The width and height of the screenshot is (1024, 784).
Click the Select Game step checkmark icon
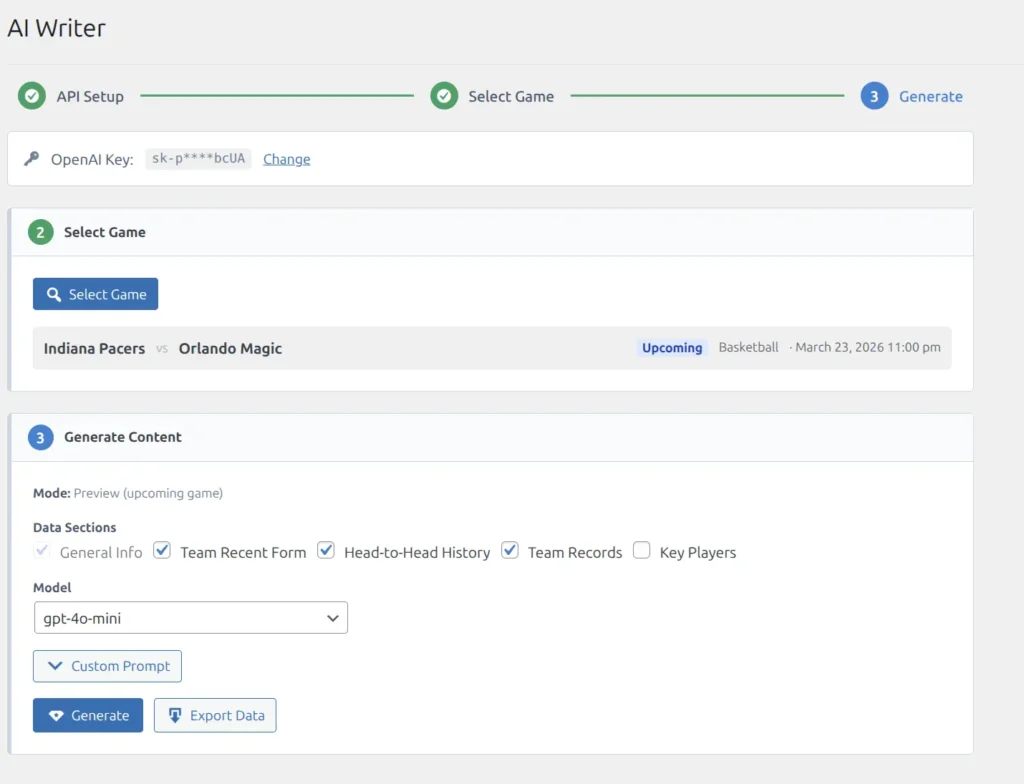click(444, 96)
